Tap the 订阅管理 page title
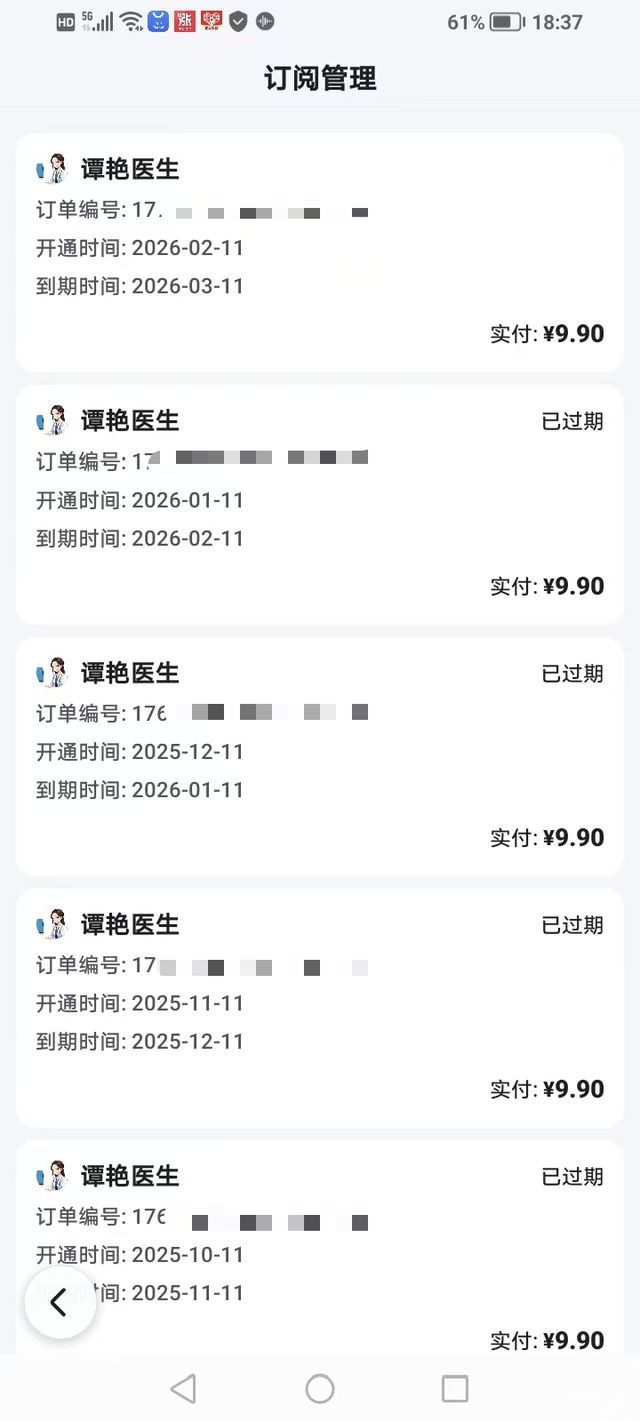Image resolution: width=640 pixels, height=1422 pixels. 320,79
